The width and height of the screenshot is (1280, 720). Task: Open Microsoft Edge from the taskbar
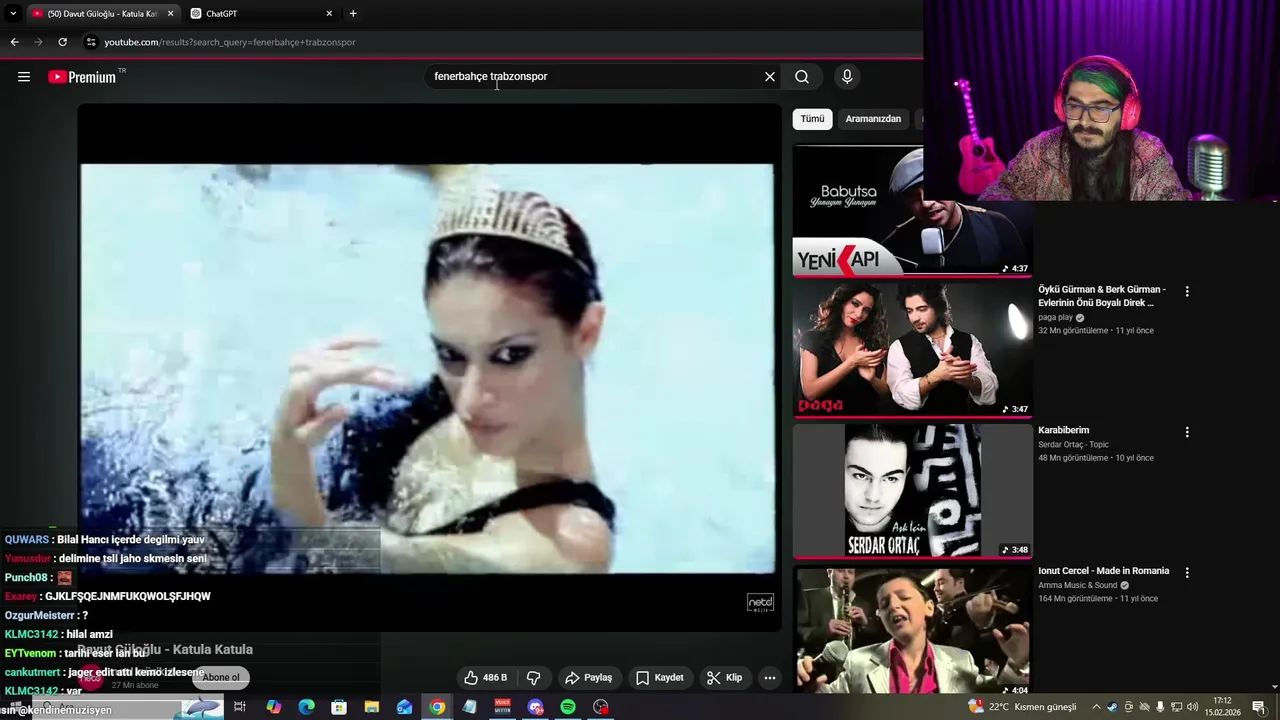(x=307, y=707)
